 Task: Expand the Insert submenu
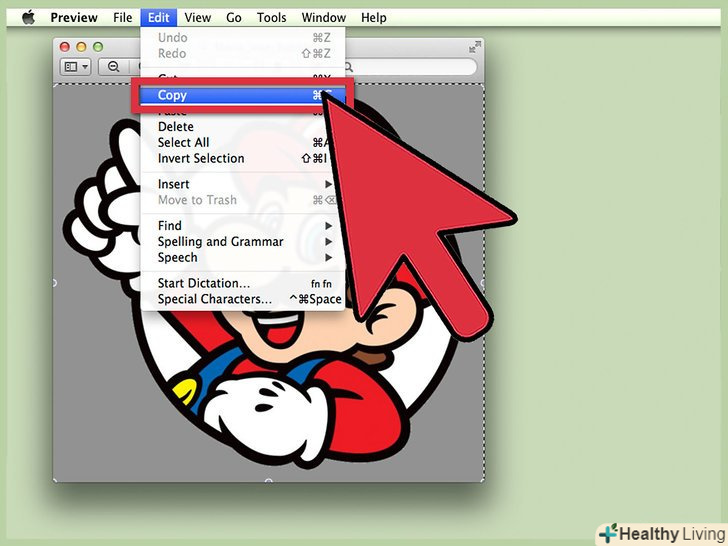click(242, 184)
